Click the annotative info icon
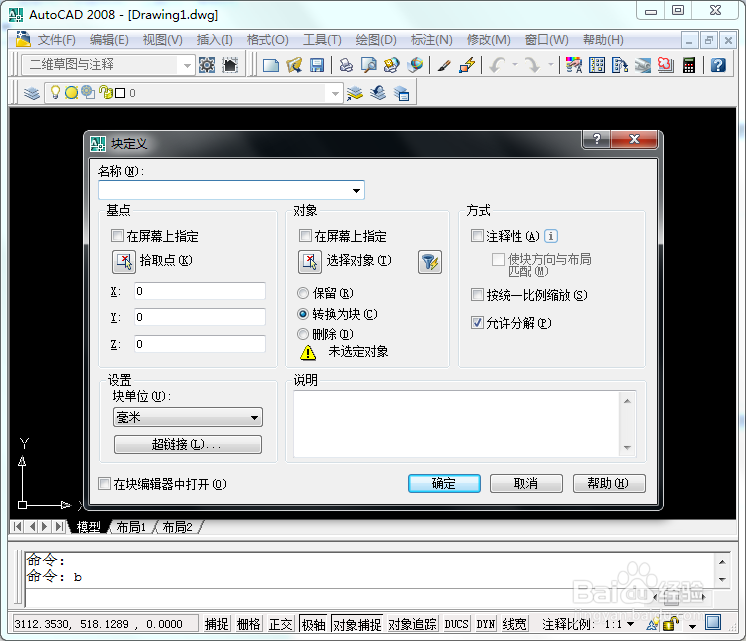Screen dimensions: 746x641 click(x=551, y=236)
